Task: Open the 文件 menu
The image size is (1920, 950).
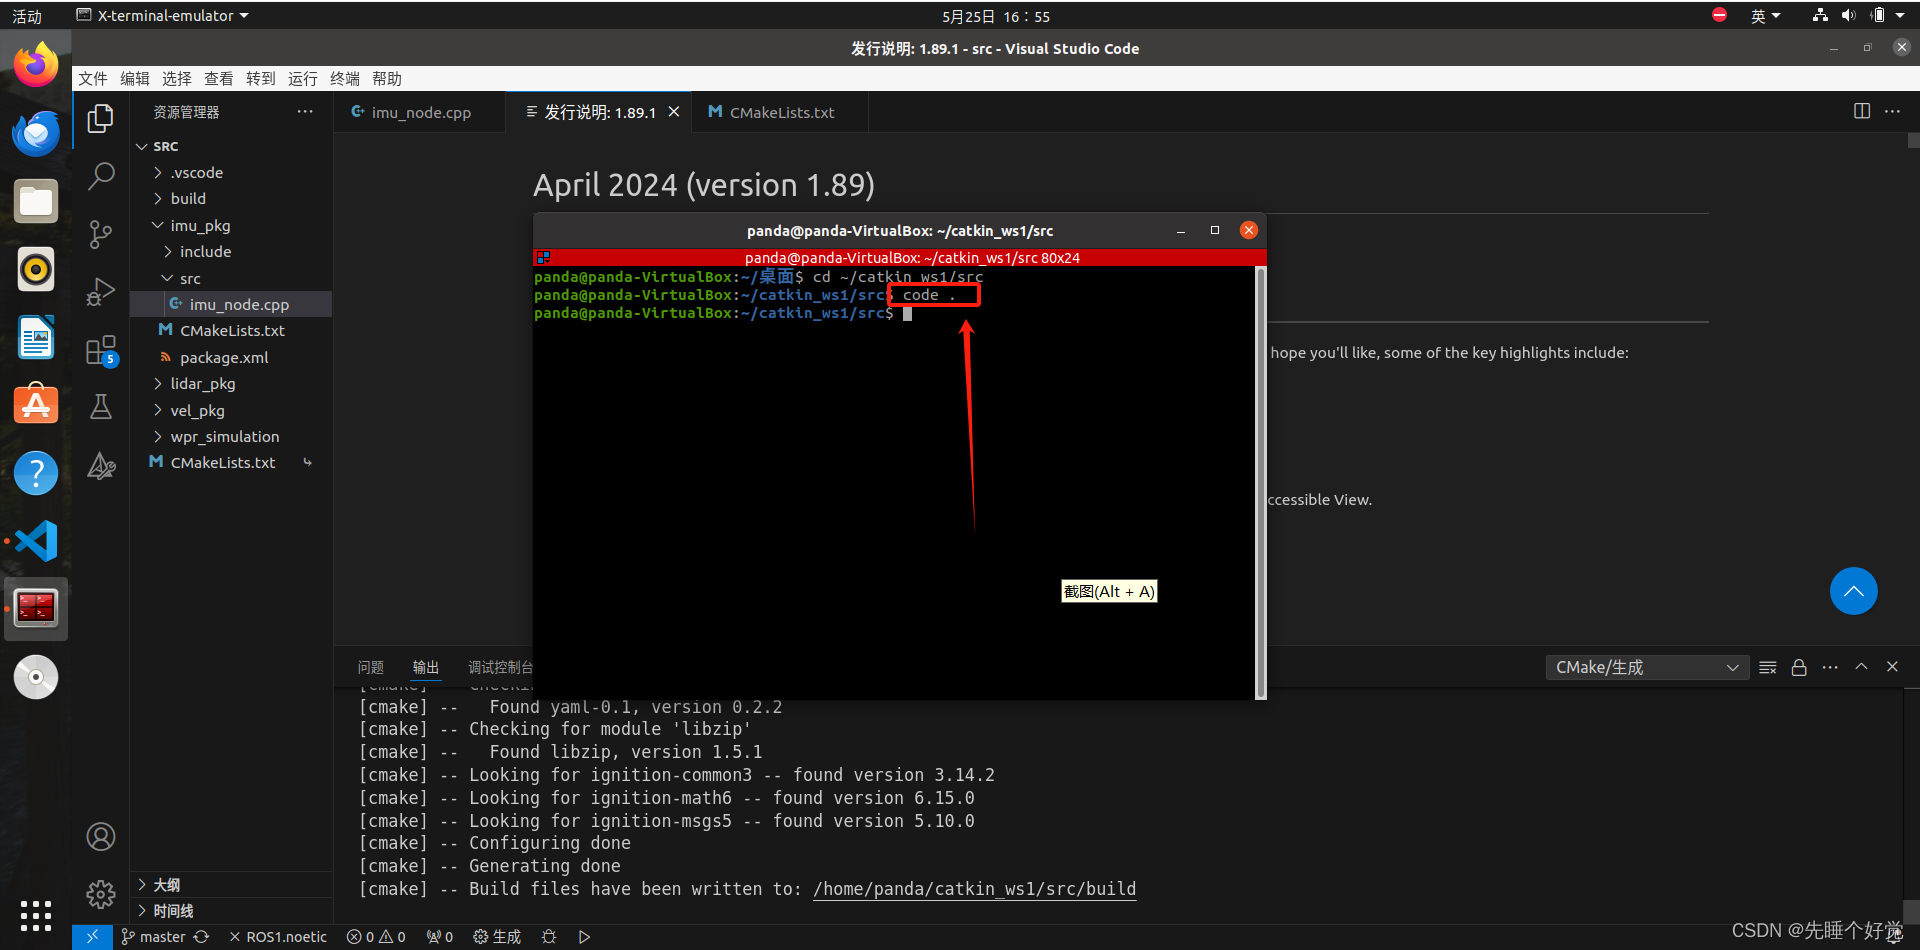Action: coord(93,79)
